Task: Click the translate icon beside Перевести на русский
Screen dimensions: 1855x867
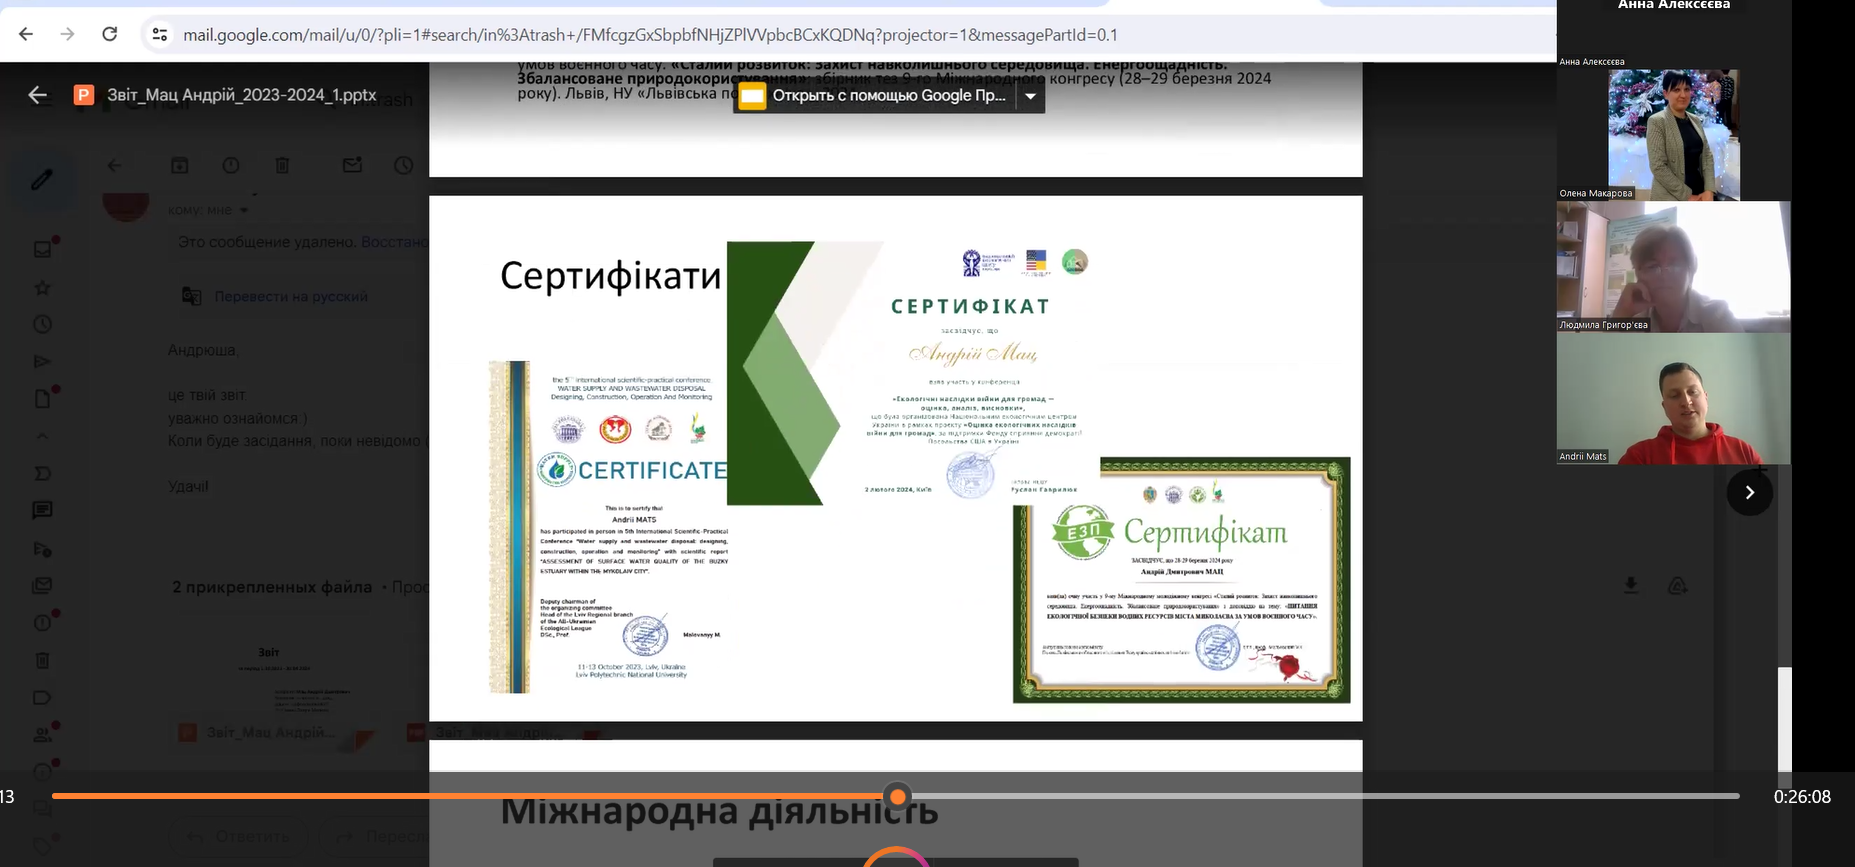Action: pyautogui.click(x=191, y=296)
